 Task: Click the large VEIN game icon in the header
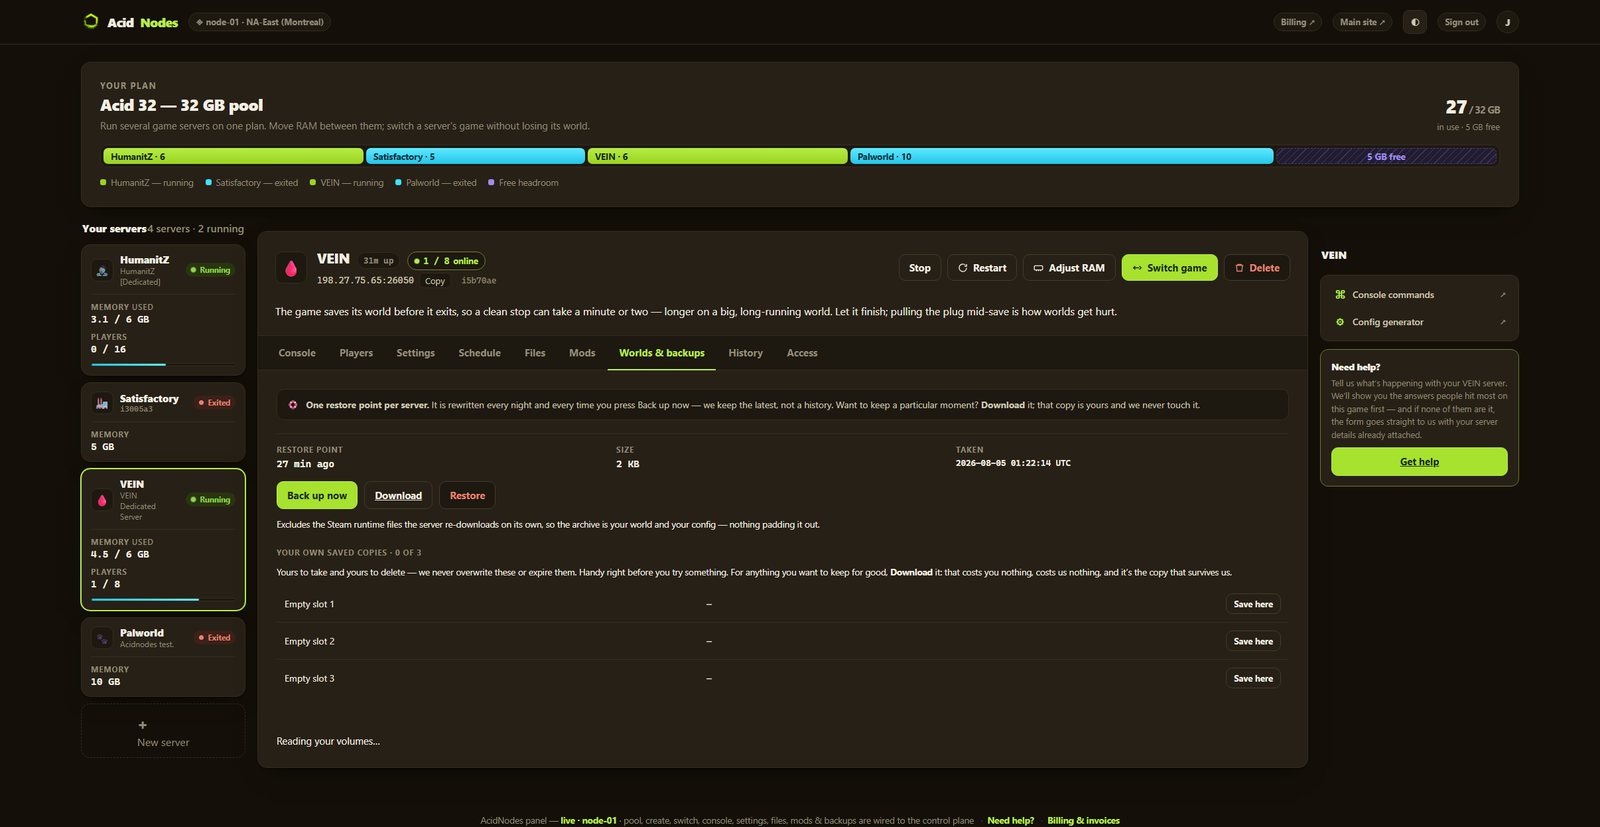(x=291, y=267)
